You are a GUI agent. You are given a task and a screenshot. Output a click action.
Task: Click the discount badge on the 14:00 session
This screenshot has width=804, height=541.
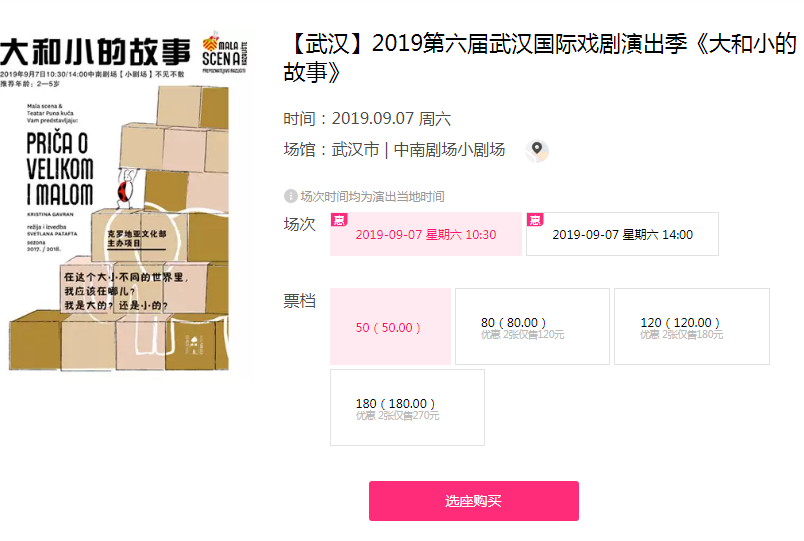pyautogui.click(x=535, y=220)
